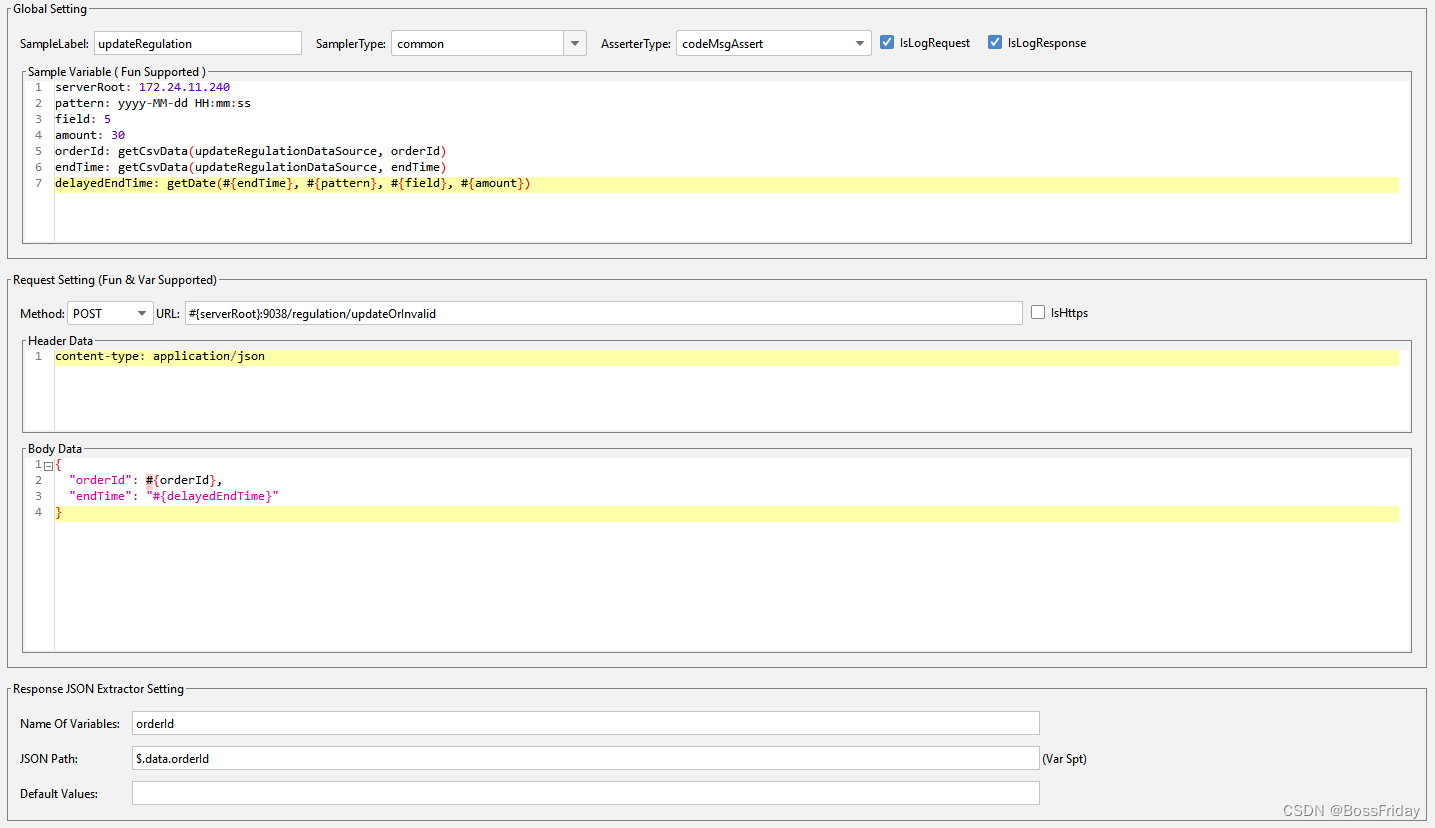
Task: Click the IsLogRequest label text
Action: pyautogui.click(x=935, y=43)
